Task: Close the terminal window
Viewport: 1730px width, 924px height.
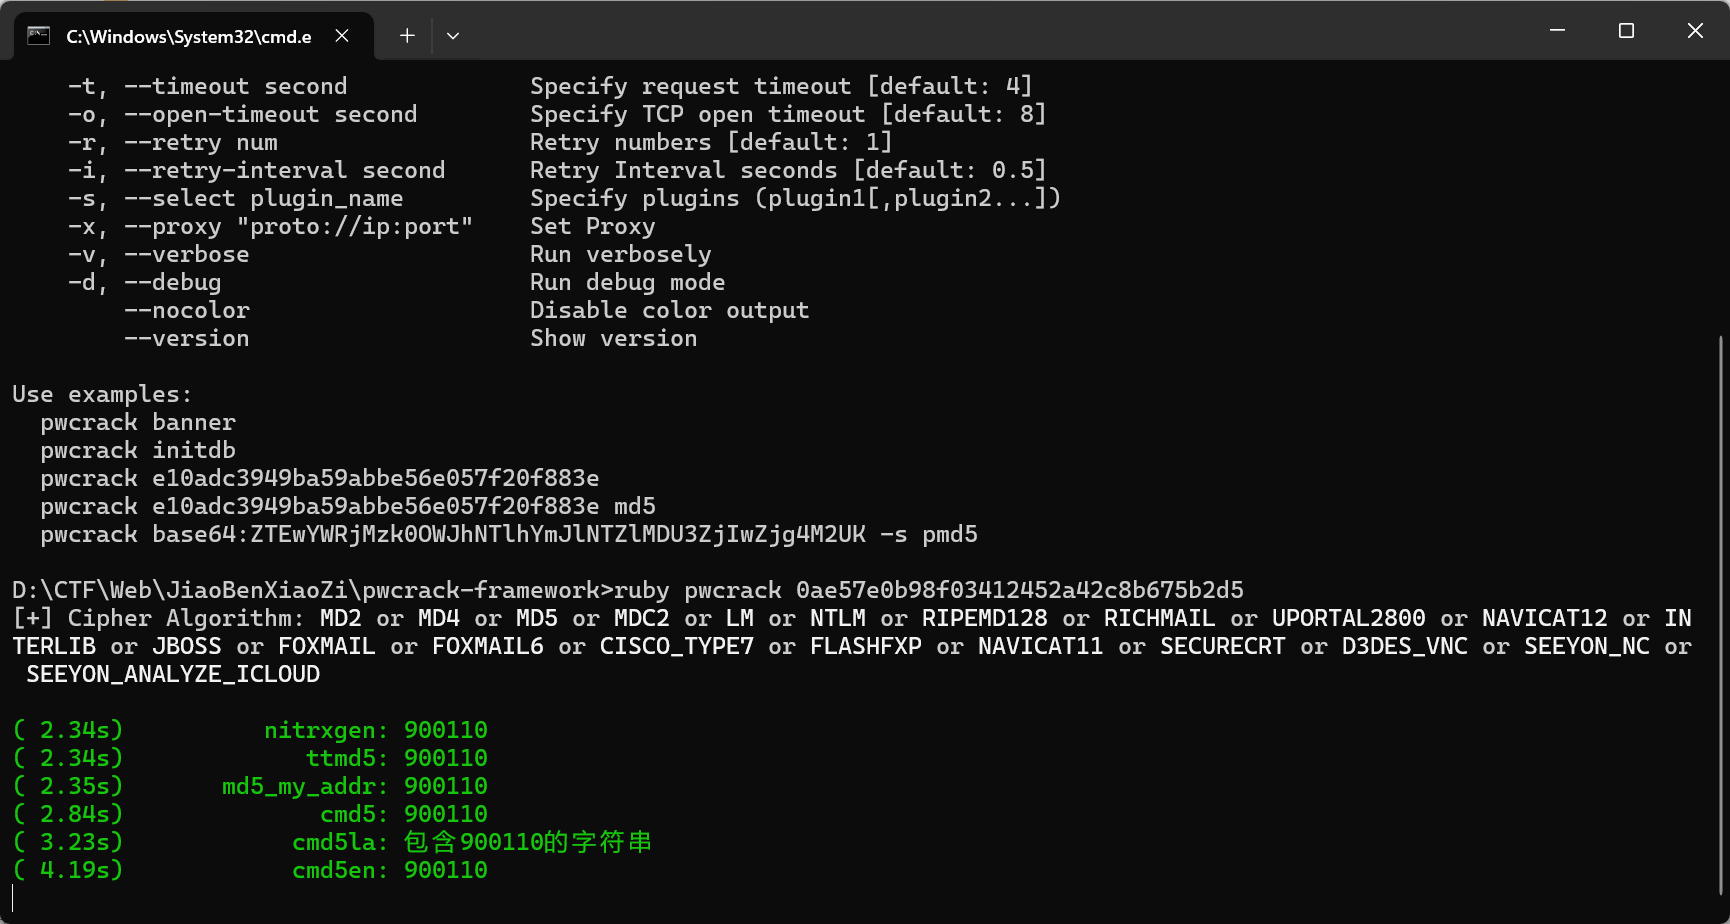Action: (1695, 31)
